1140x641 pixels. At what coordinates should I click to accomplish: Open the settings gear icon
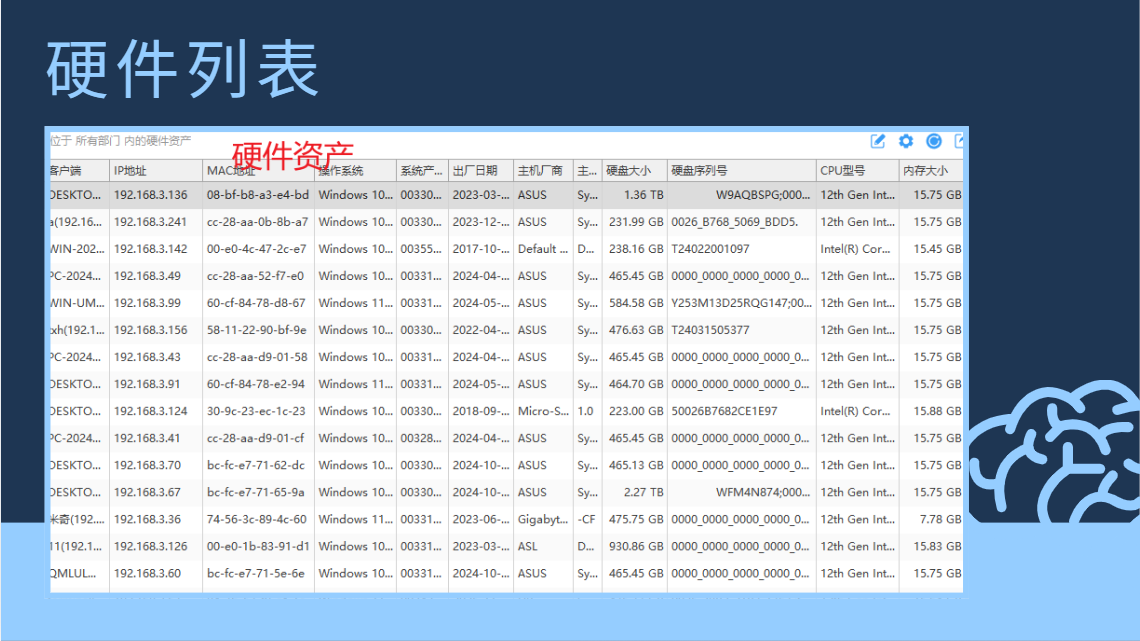coord(906,141)
